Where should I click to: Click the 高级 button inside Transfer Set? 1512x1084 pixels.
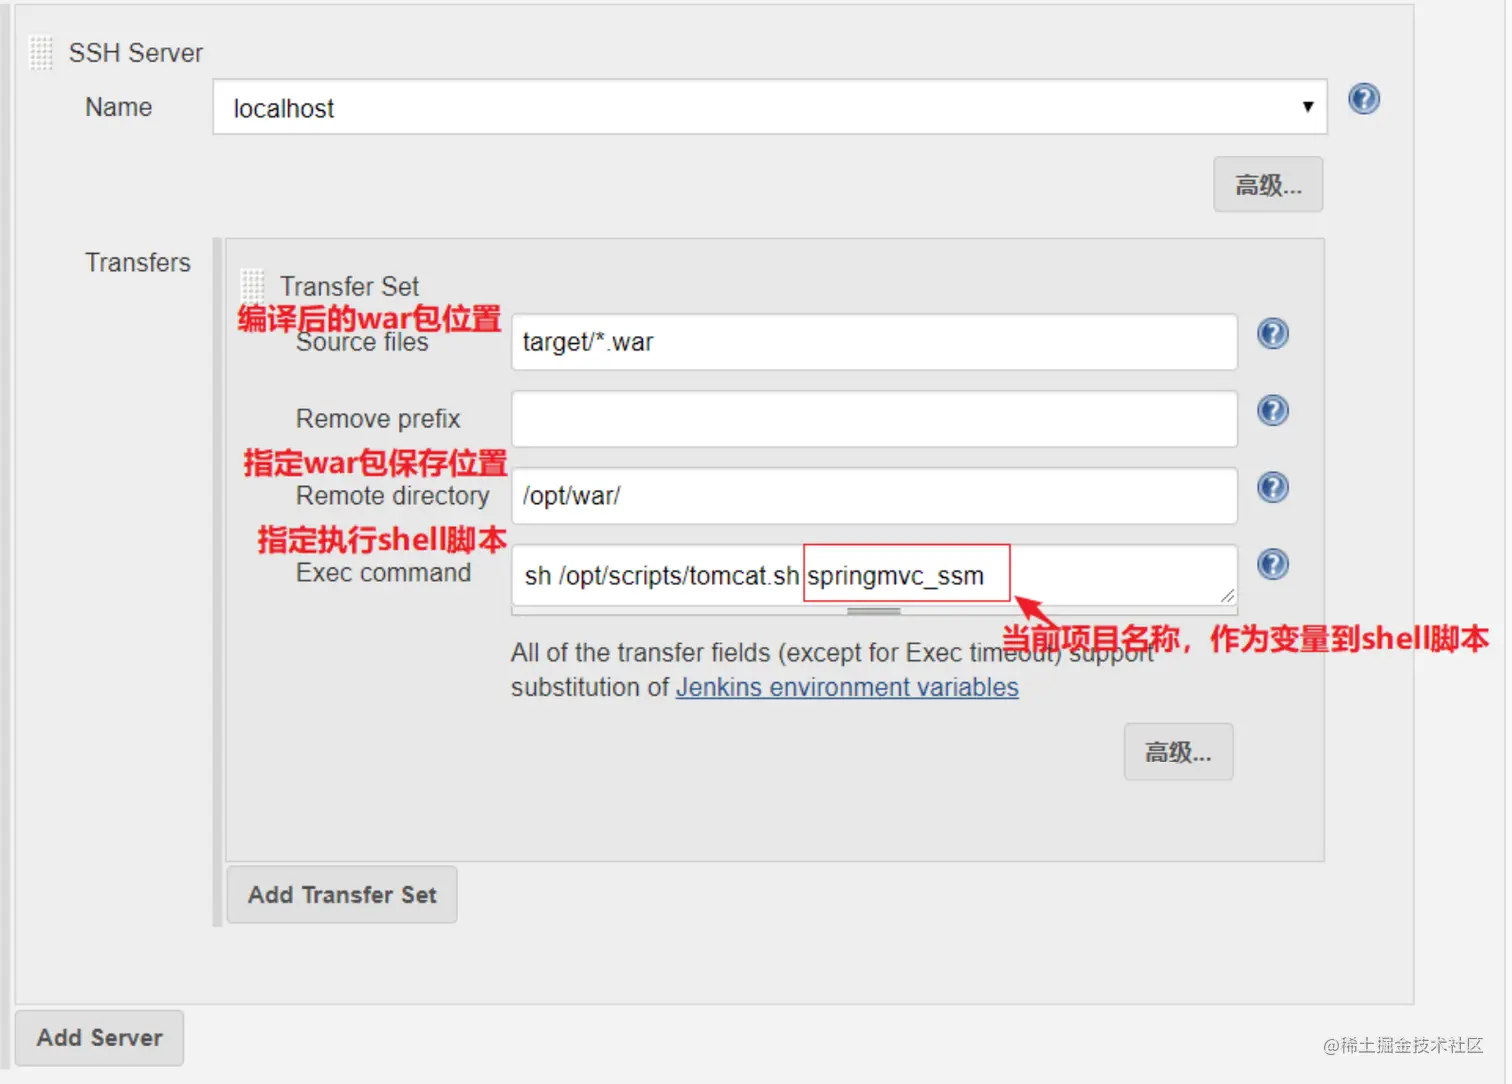[1178, 752]
